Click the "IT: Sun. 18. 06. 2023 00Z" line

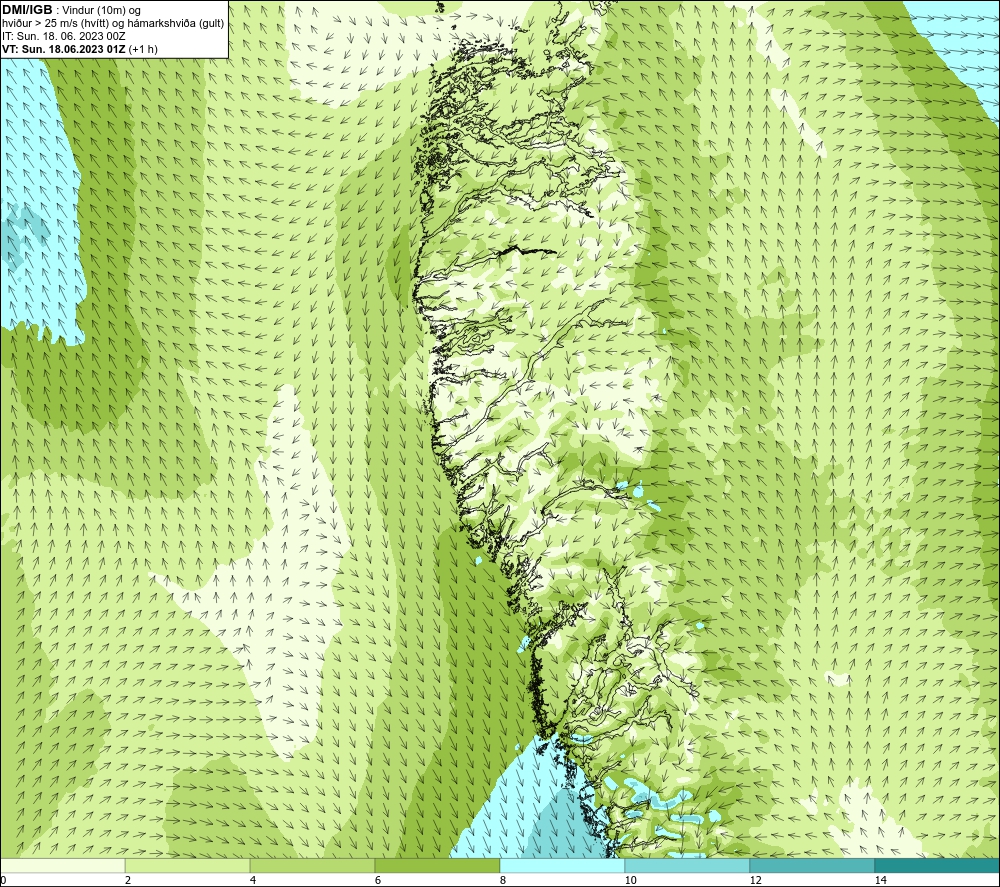pos(64,36)
